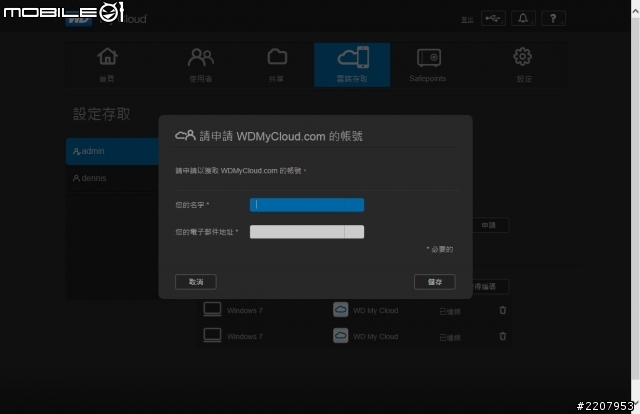The height and width of the screenshot is (414, 640).
Task: Click the email address input field
Action: coord(307,232)
